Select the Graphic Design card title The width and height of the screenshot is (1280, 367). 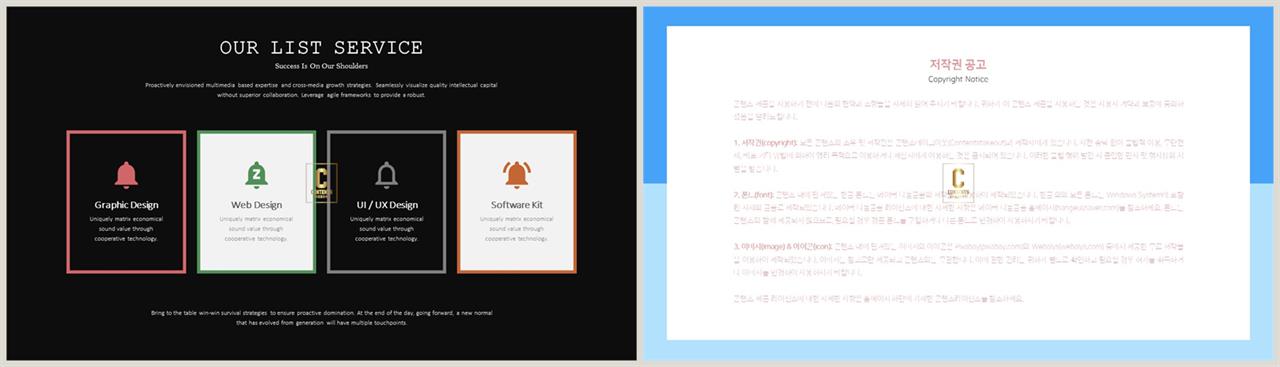126,205
